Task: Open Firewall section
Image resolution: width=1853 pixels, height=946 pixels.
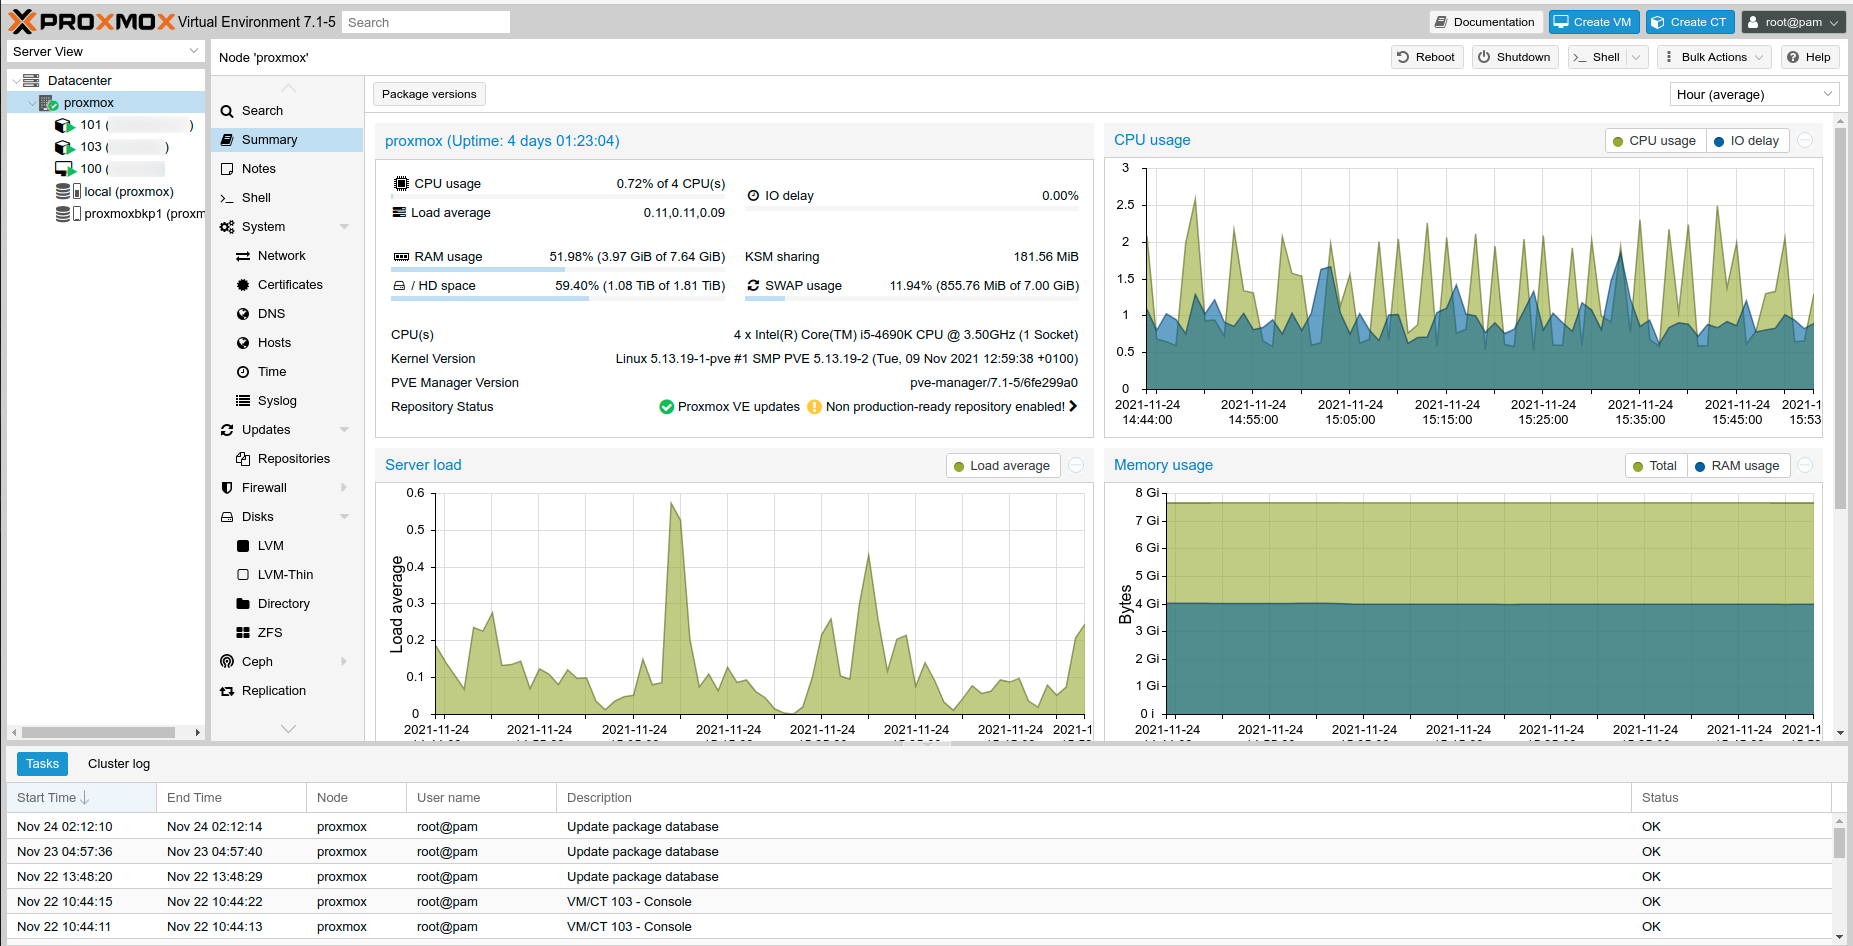Action: pos(288,488)
